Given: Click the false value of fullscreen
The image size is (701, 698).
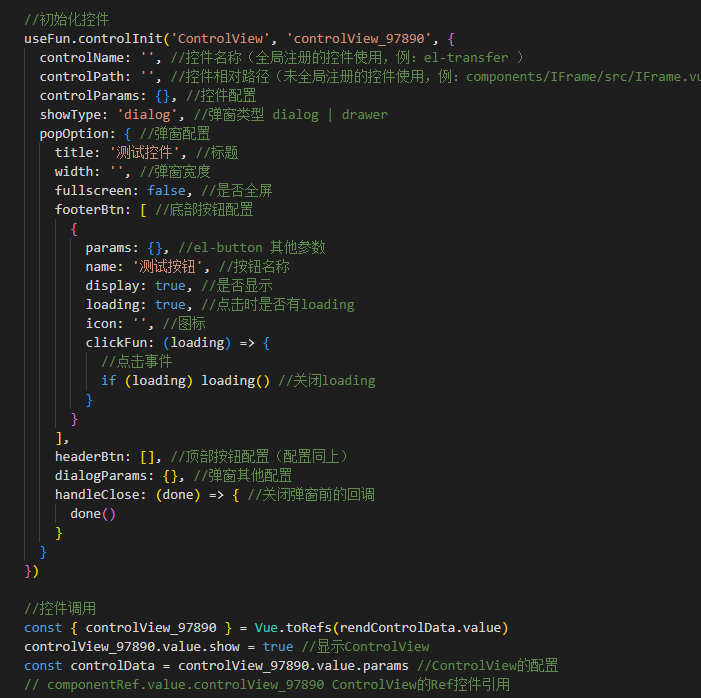Looking at the screenshot, I should 166,190.
